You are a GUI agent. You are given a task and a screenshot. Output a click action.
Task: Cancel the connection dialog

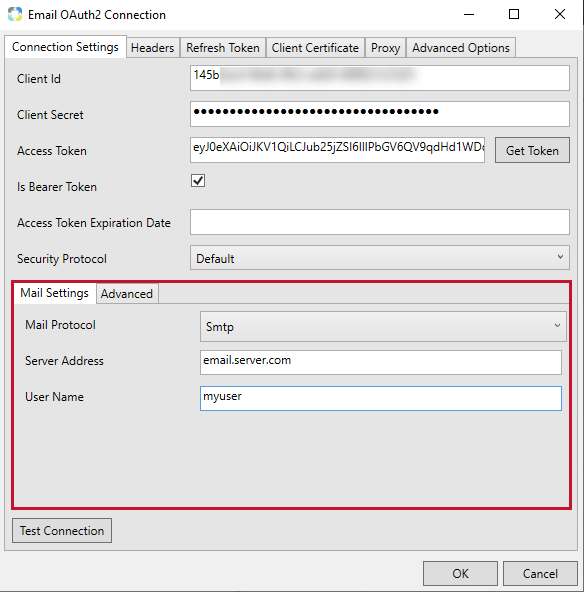pyautogui.click(x=540, y=574)
